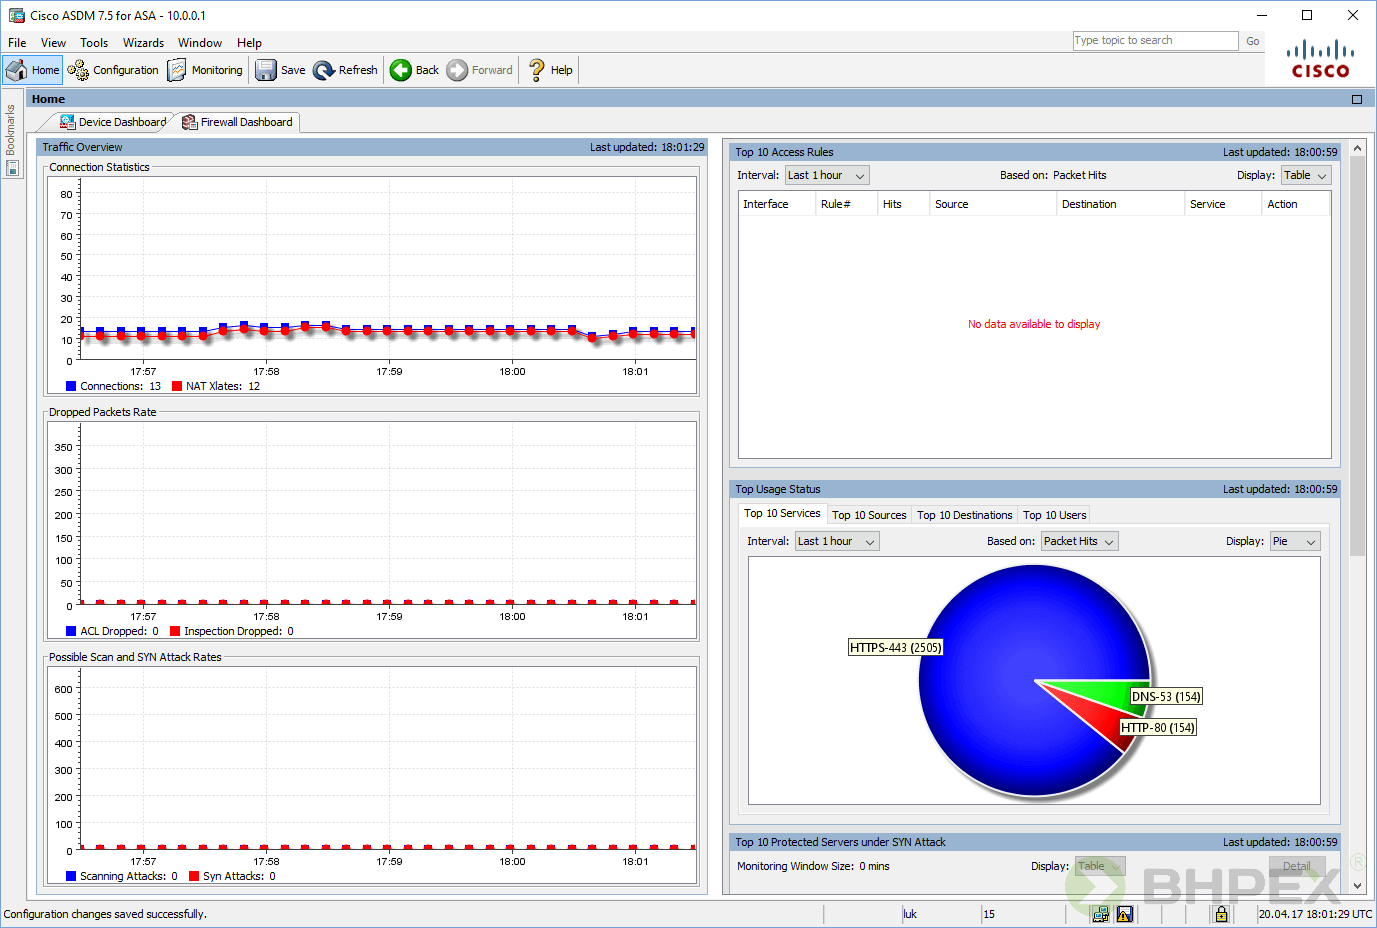Sort by Destination column header

click(1121, 204)
